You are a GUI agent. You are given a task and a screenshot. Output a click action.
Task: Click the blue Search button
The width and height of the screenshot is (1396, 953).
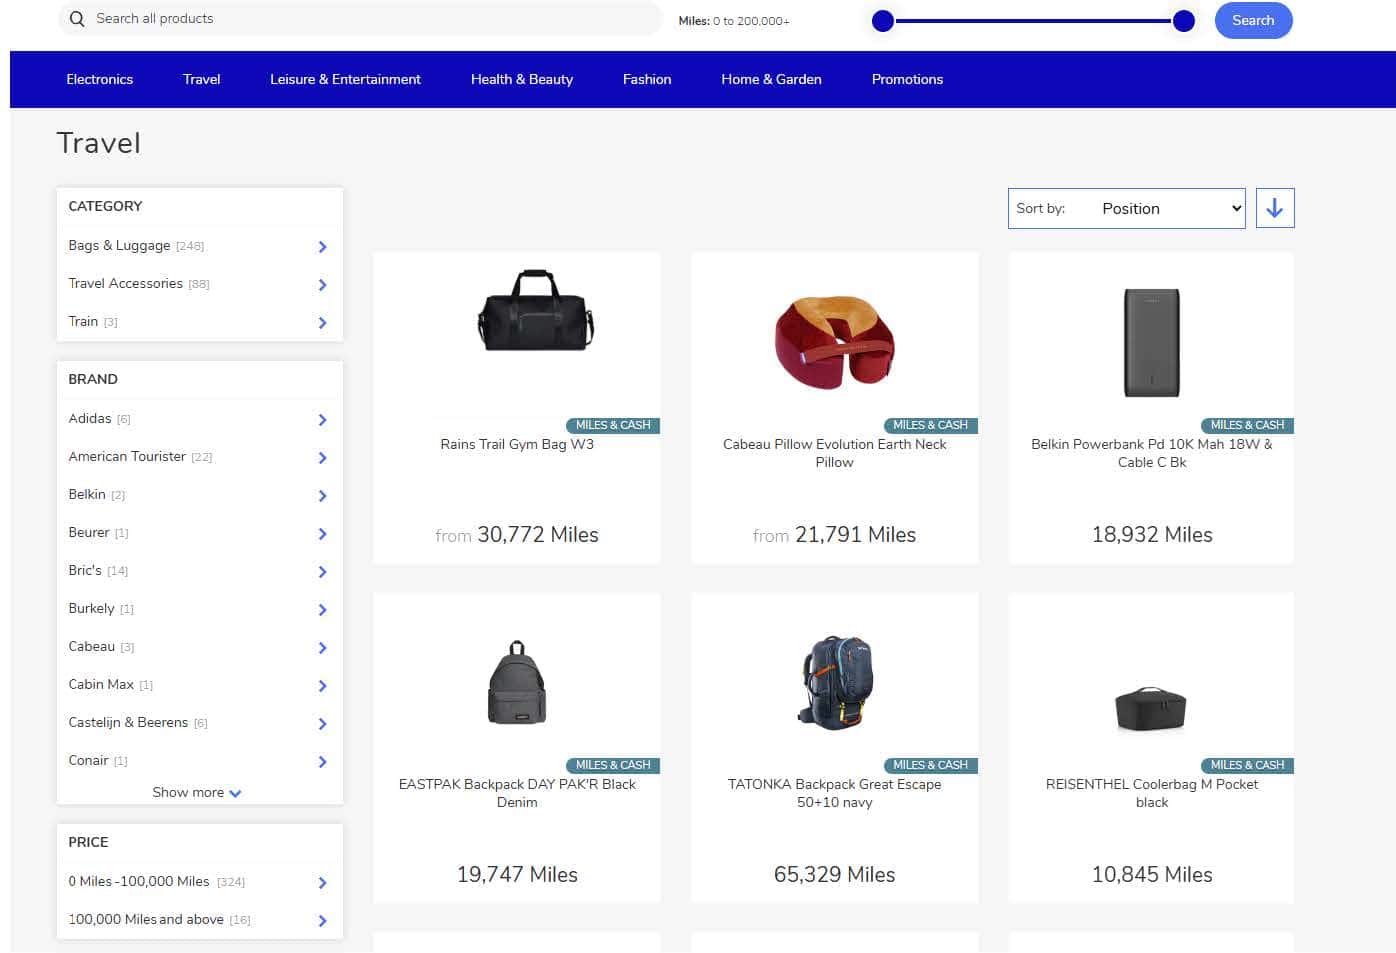pyautogui.click(x=1253, y=20)
